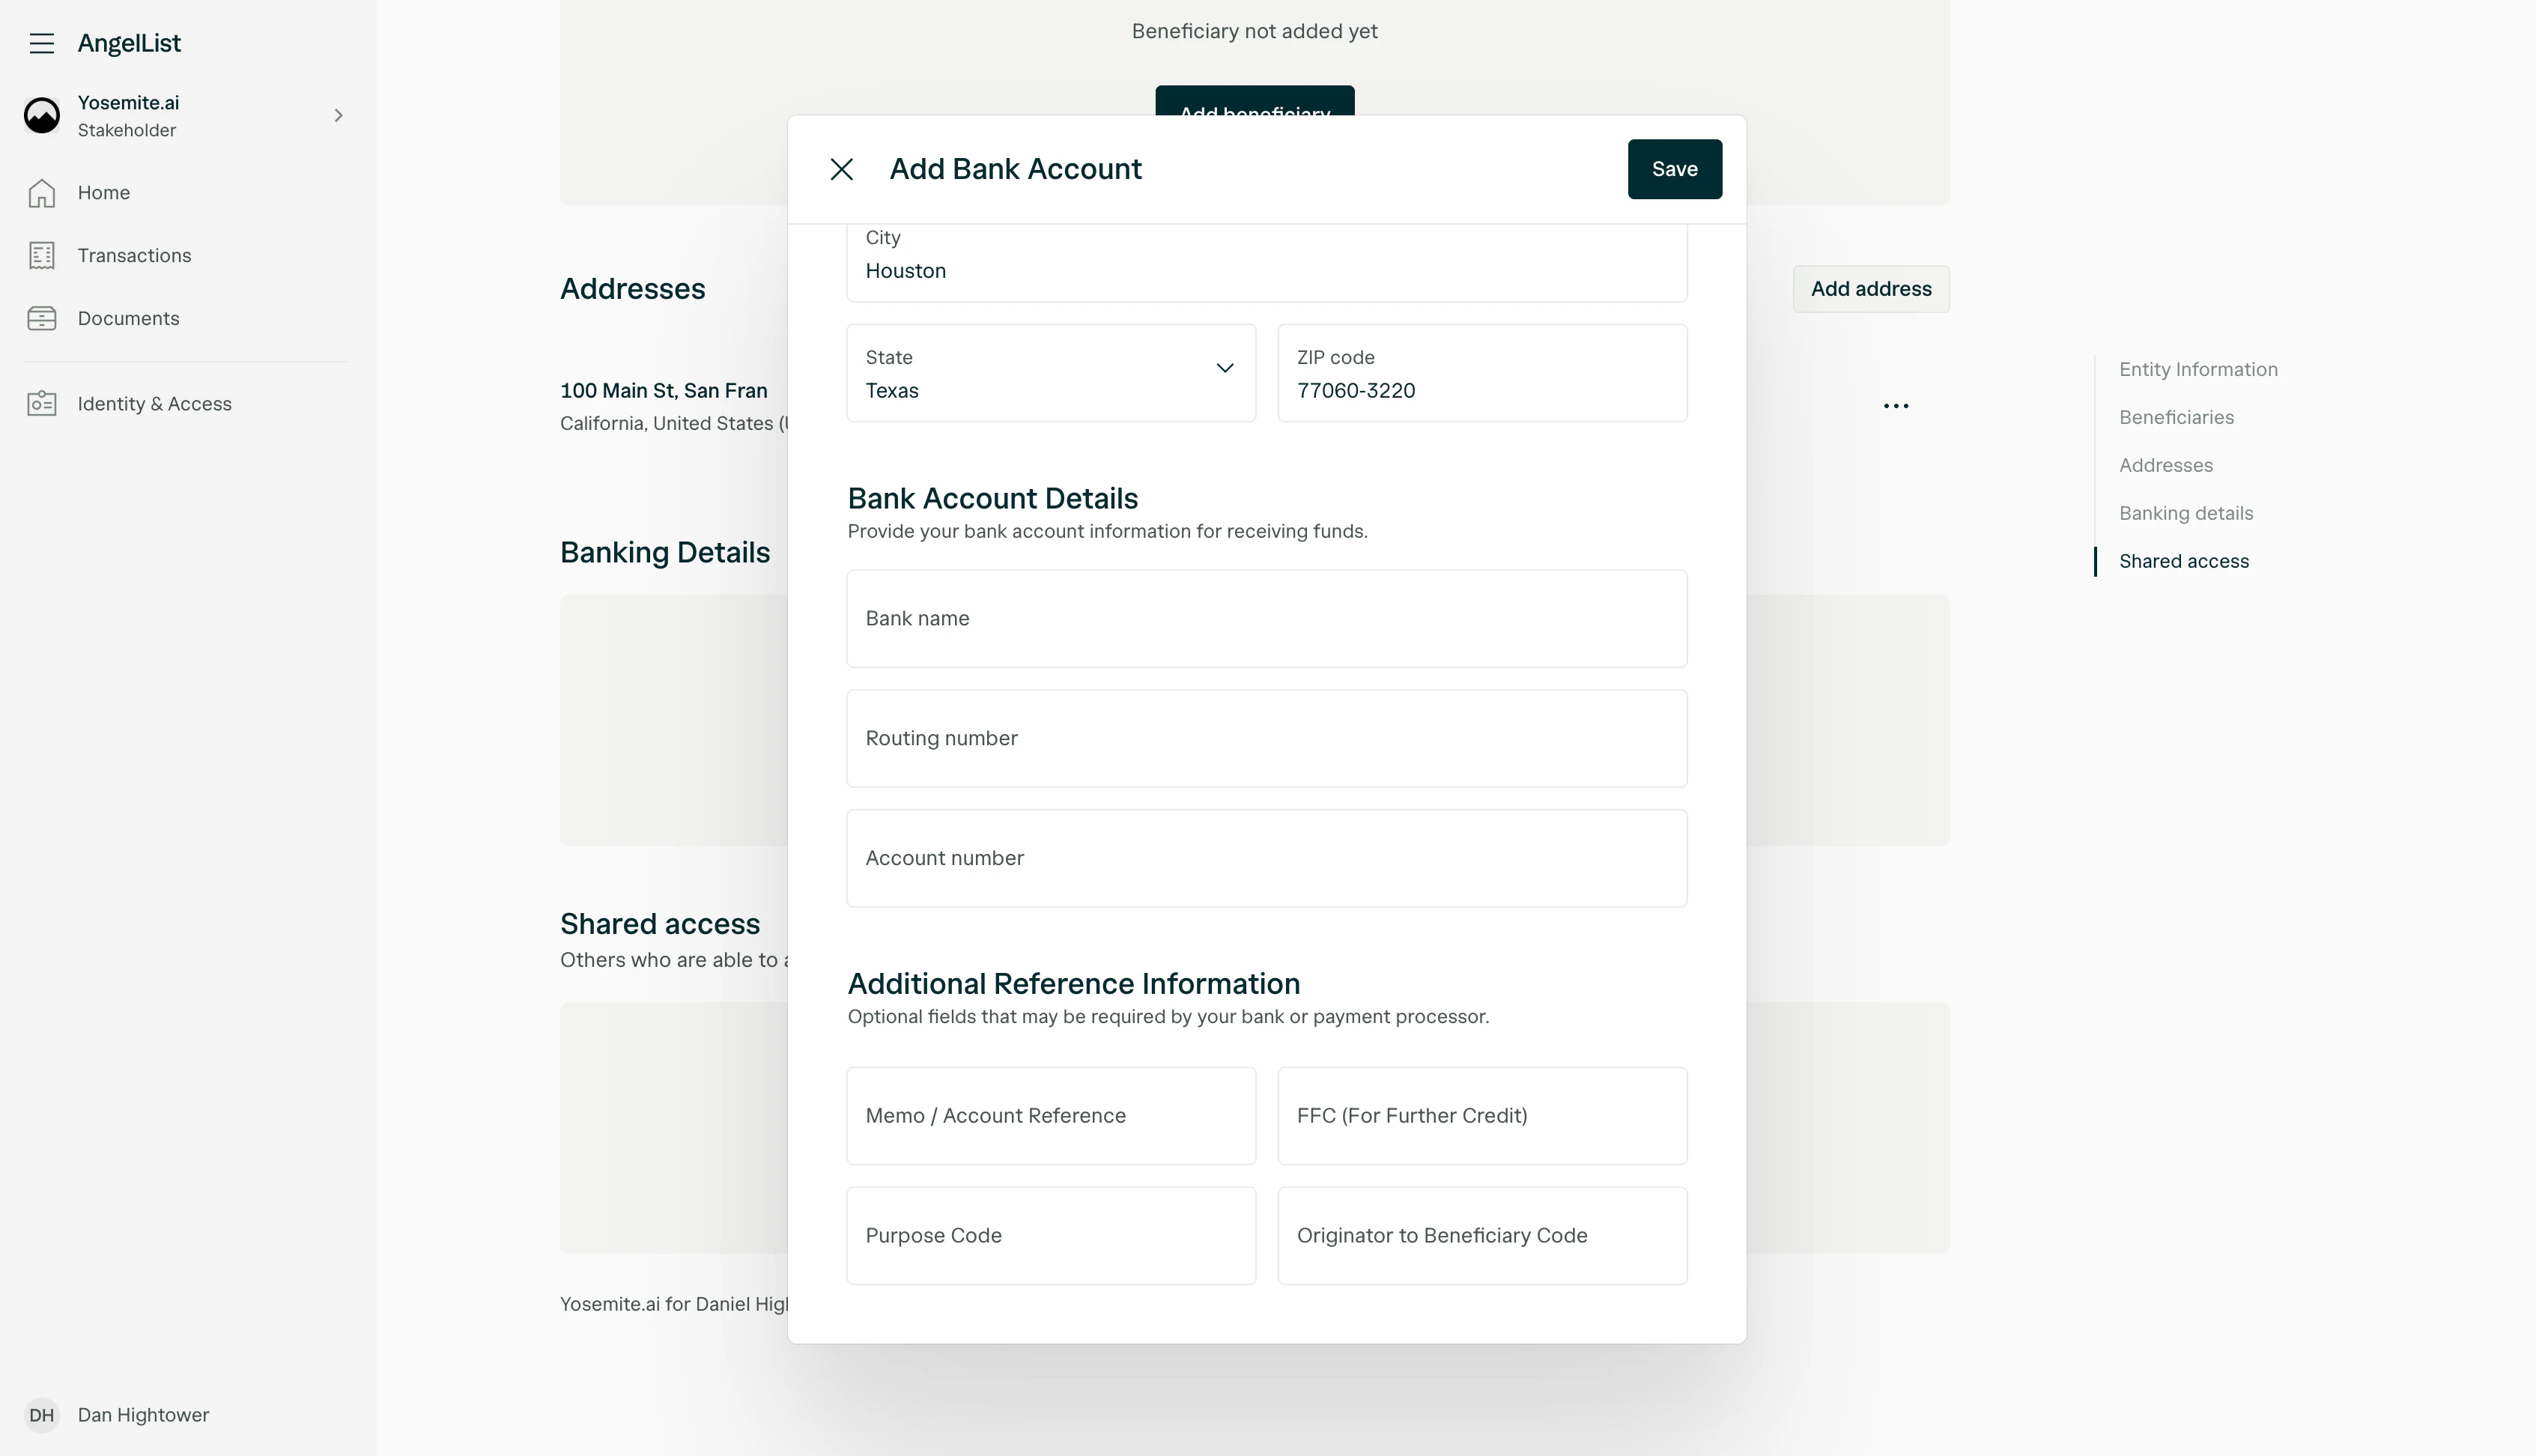Open the State dropdown
The width and height of the screenshot is (2536, 1456).
point(1225,369)
